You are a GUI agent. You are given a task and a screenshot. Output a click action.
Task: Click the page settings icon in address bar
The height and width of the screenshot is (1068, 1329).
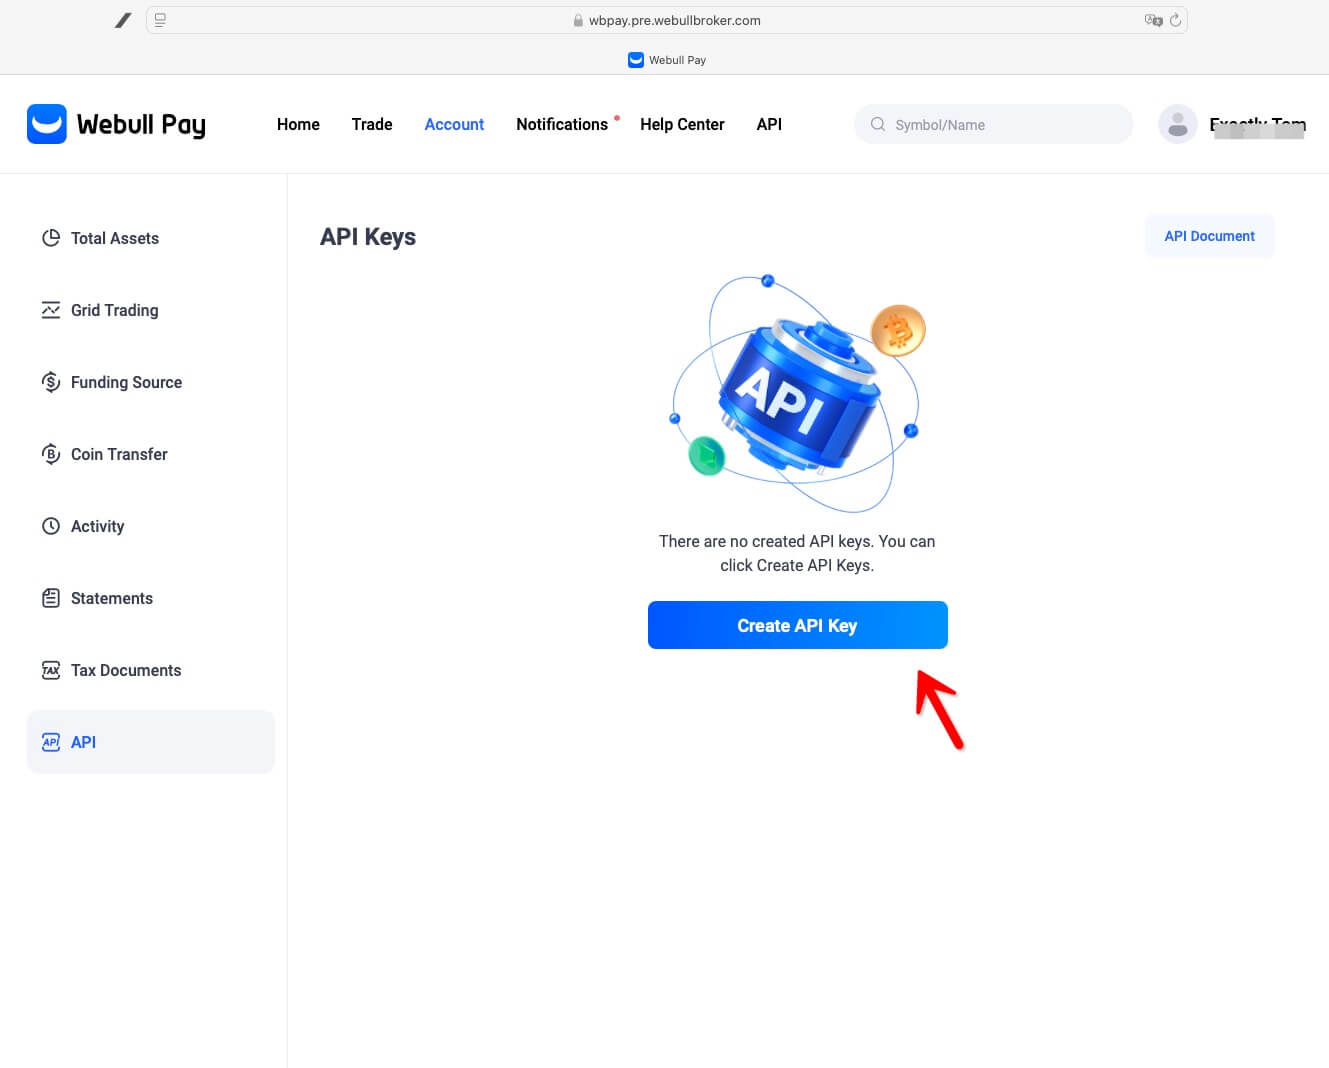point(160,20)
